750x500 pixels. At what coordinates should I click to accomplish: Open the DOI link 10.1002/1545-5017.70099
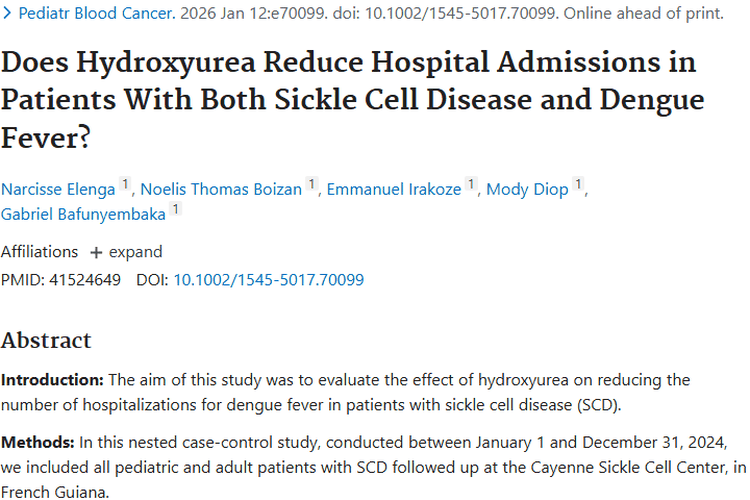[268, 280]
